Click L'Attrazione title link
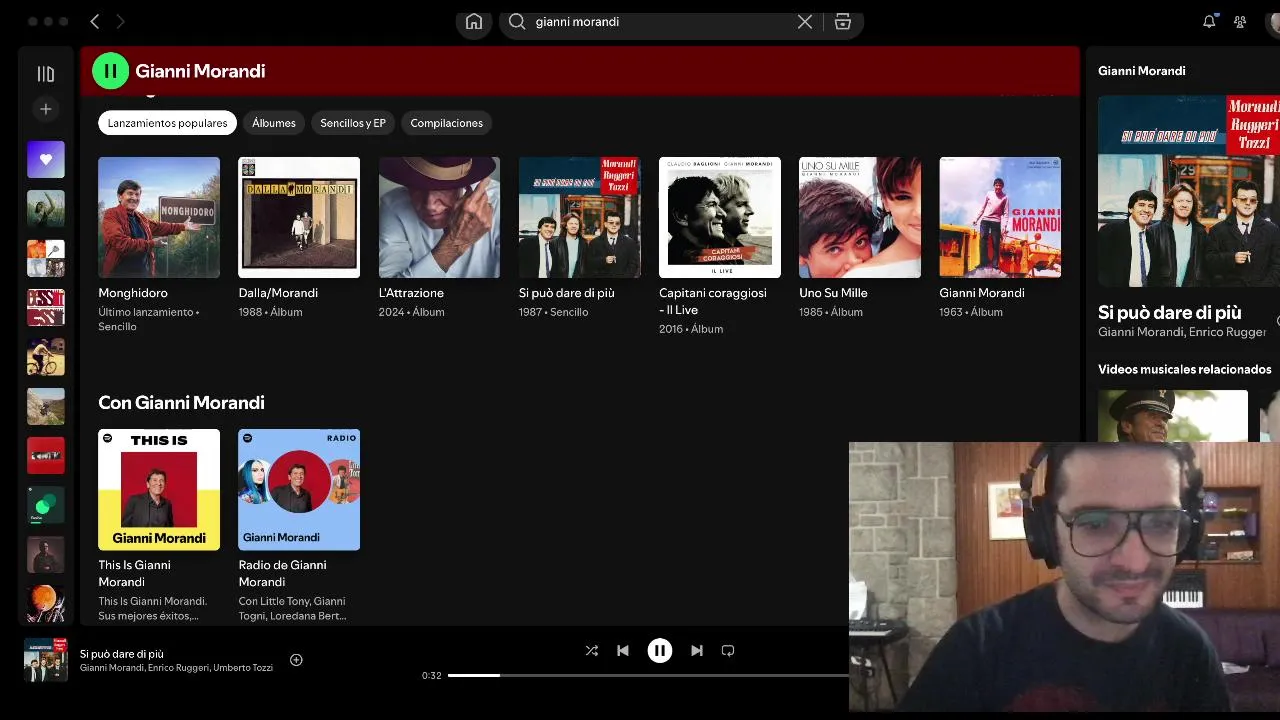 [411, 293]
